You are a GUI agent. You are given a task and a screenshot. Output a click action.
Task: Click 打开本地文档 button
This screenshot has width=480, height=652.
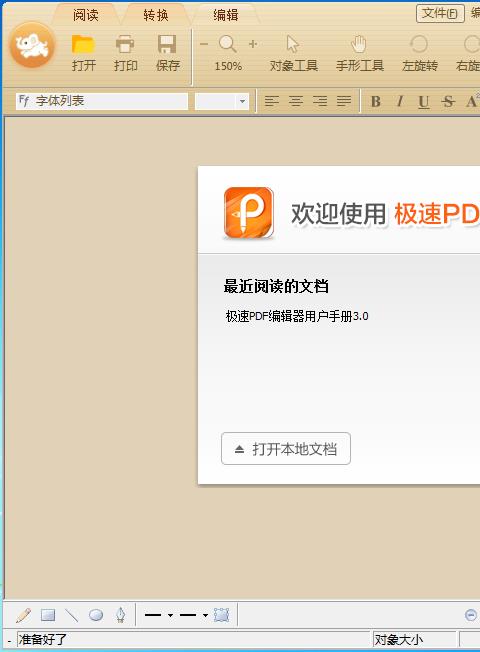(x=286, y=449)
